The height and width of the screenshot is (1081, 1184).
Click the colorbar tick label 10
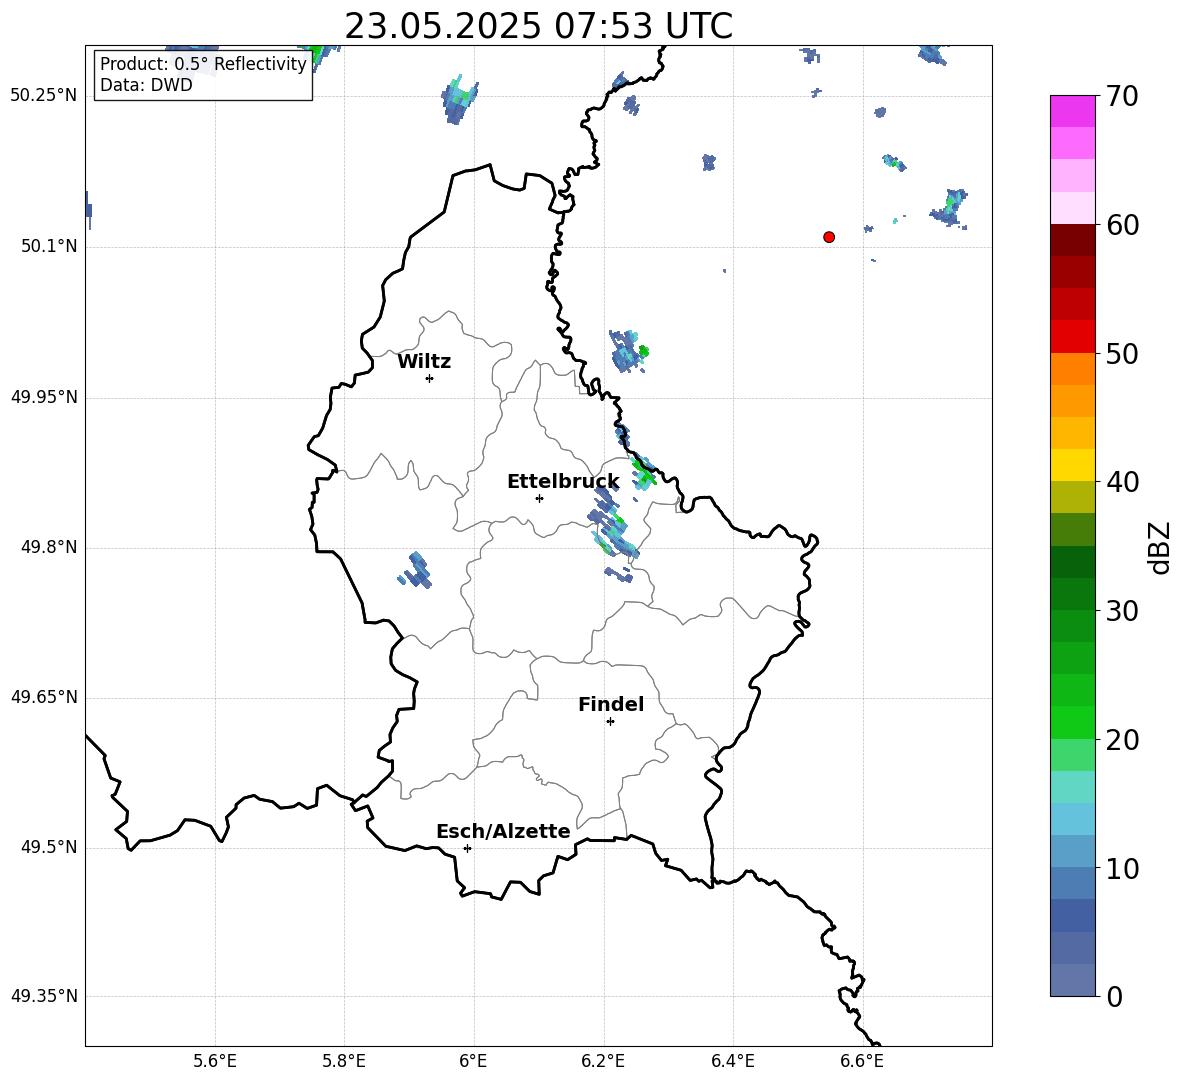[x=1122, y=868]
